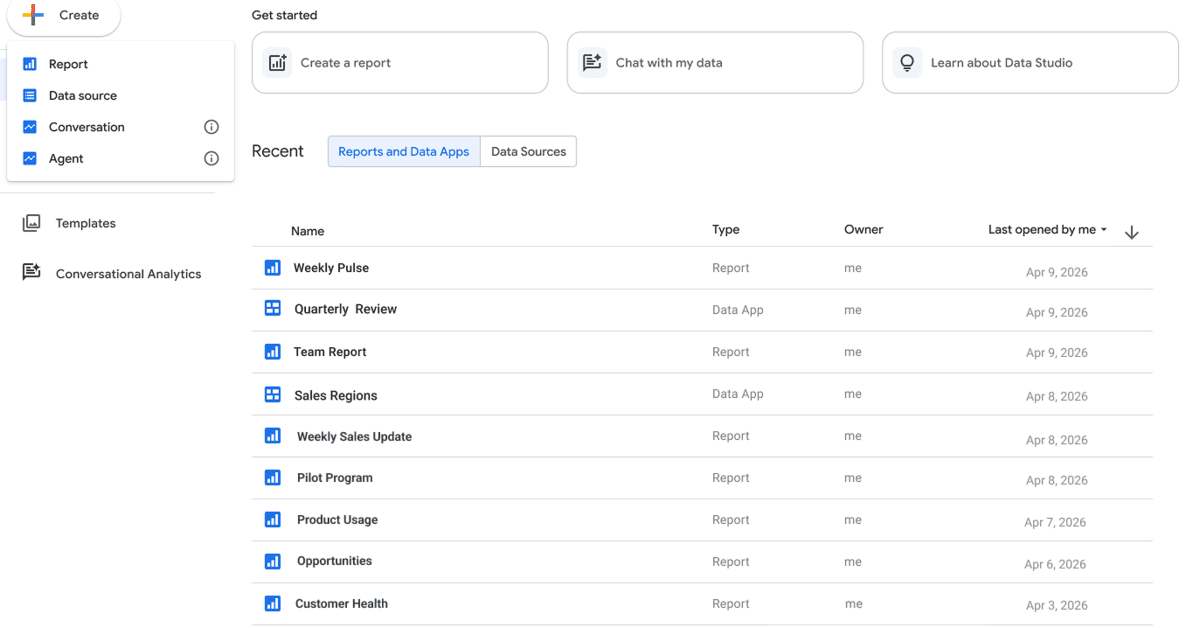Click the report icon beside Opportunities
This screenshot has width=1200, height=628.
(272, 562)
